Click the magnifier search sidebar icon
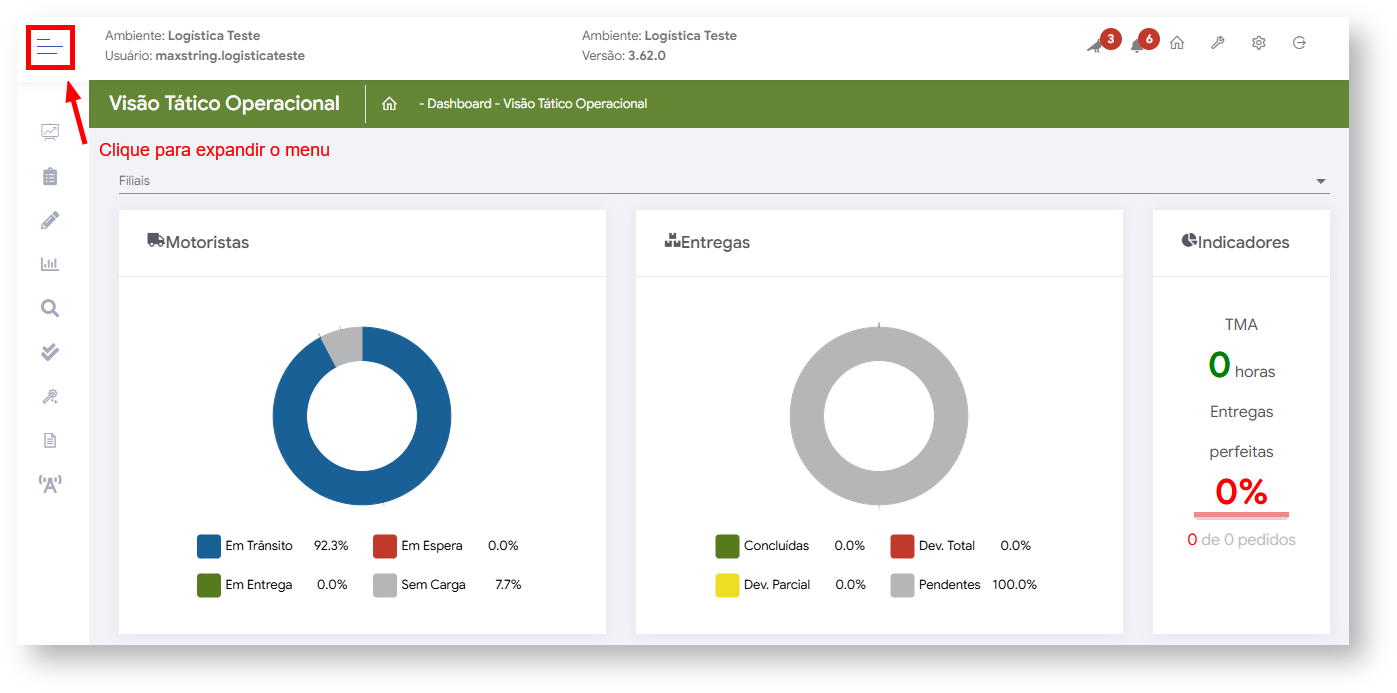This screenshot has height=693, width=1397. click(50, 308)
